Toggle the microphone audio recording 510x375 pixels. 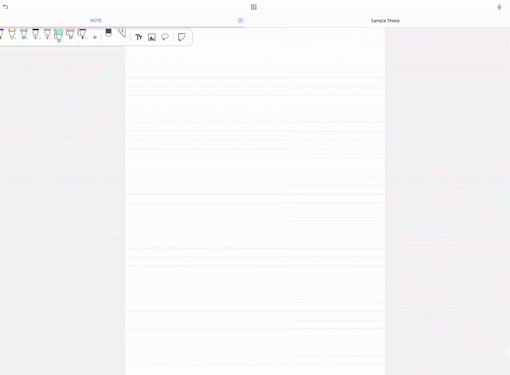tap(499, 7)
